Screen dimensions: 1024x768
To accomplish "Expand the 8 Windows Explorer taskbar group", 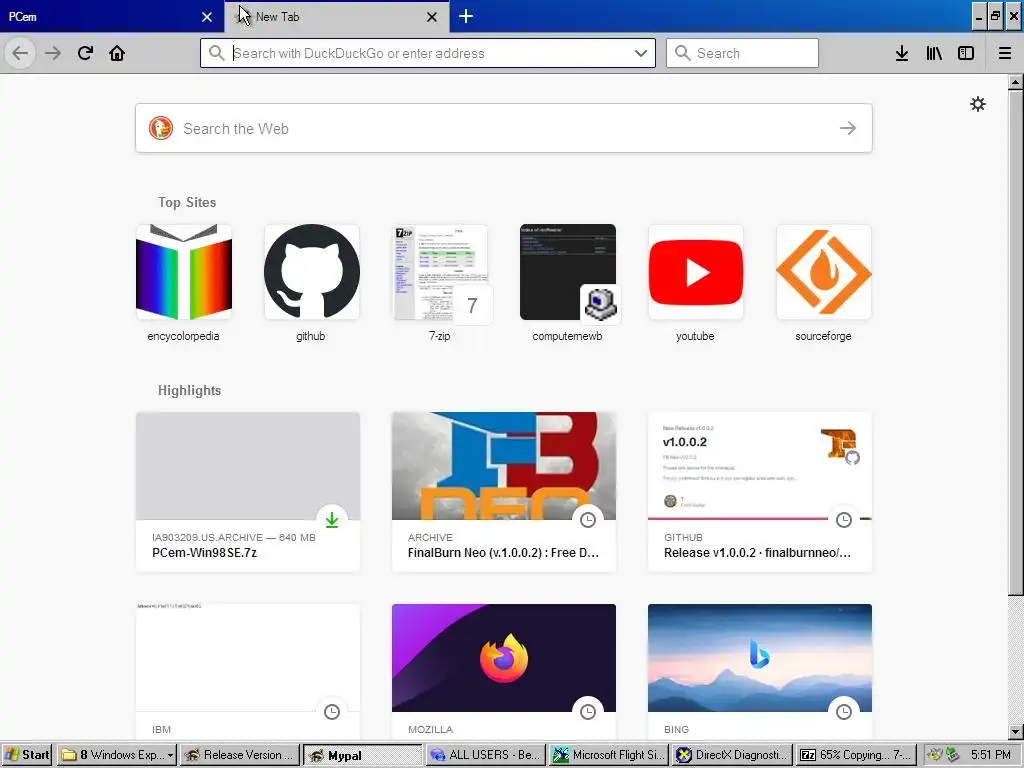I will [116, 755].
